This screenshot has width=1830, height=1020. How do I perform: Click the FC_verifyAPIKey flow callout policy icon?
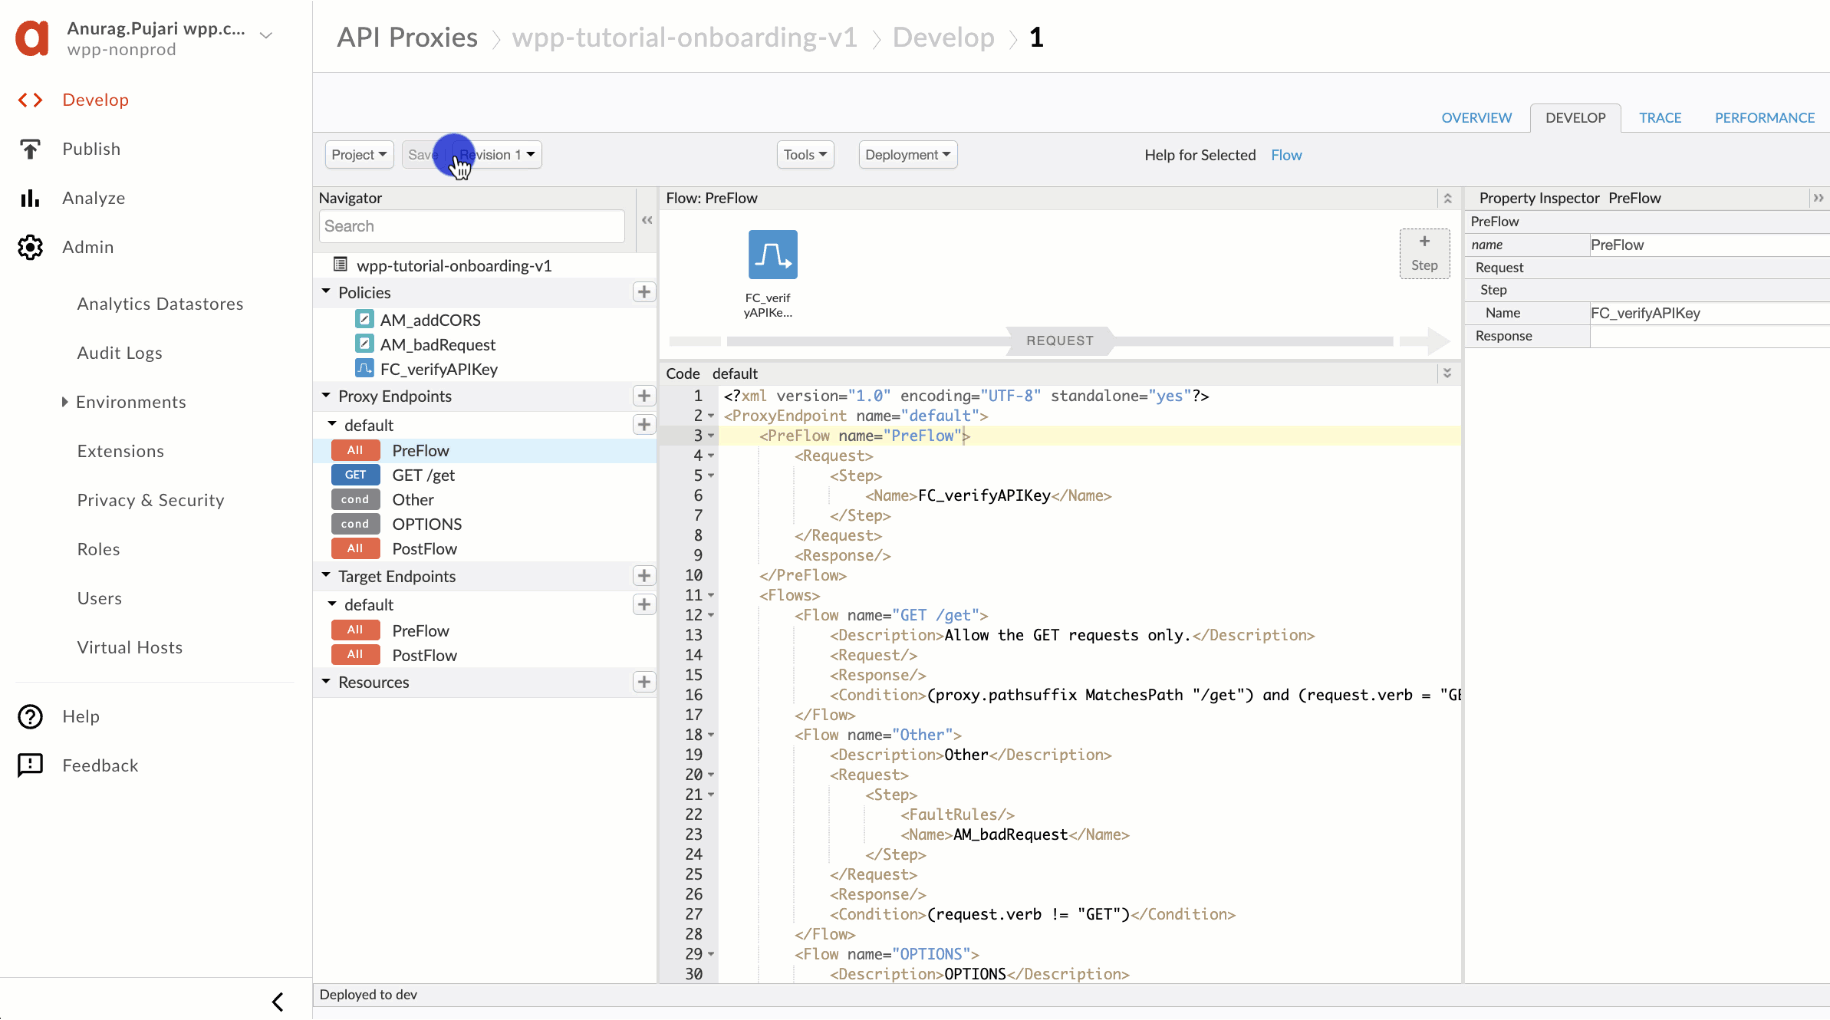click(772, 255)
